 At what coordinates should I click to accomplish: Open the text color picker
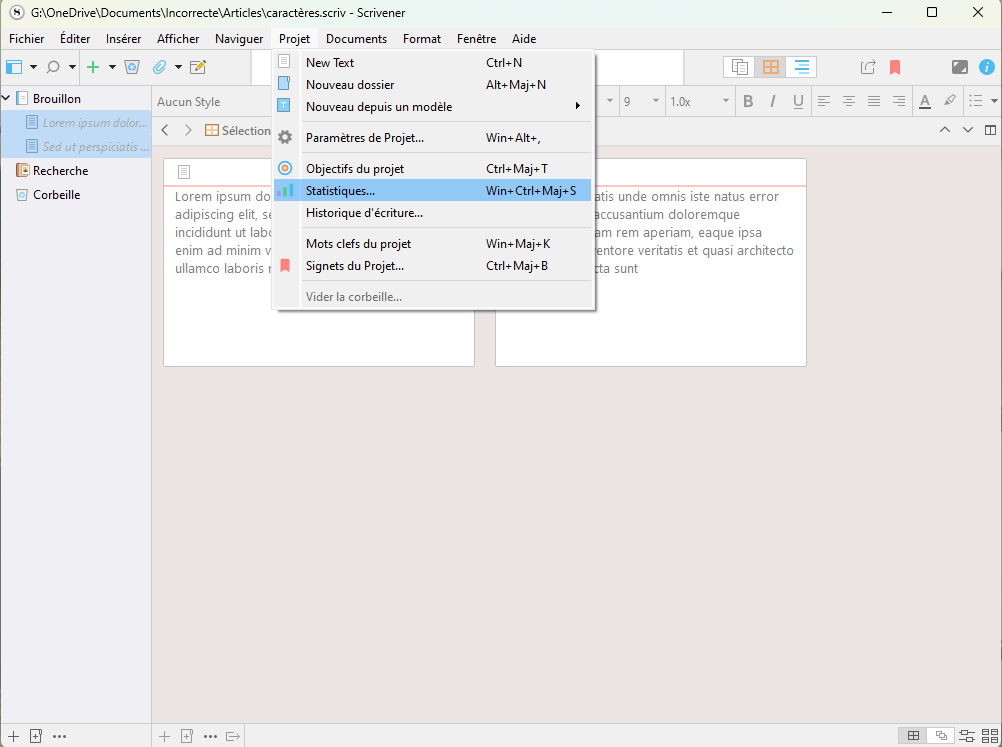click(x=925, y=101)
